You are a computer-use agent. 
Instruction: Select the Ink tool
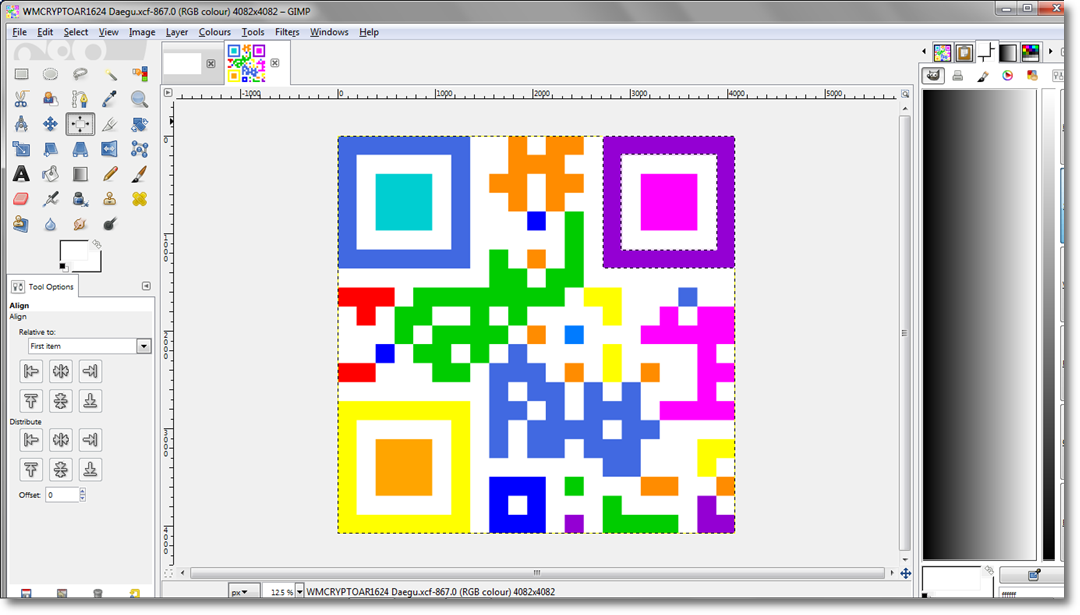[x=80, y=199]
